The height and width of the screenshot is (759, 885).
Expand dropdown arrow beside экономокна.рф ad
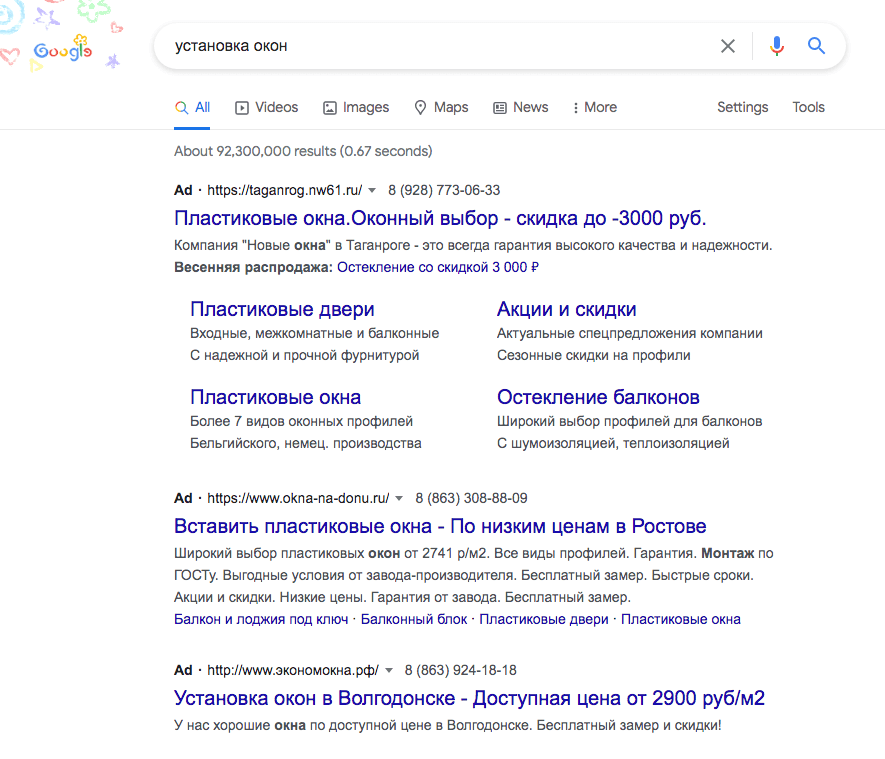coord(390,670)
